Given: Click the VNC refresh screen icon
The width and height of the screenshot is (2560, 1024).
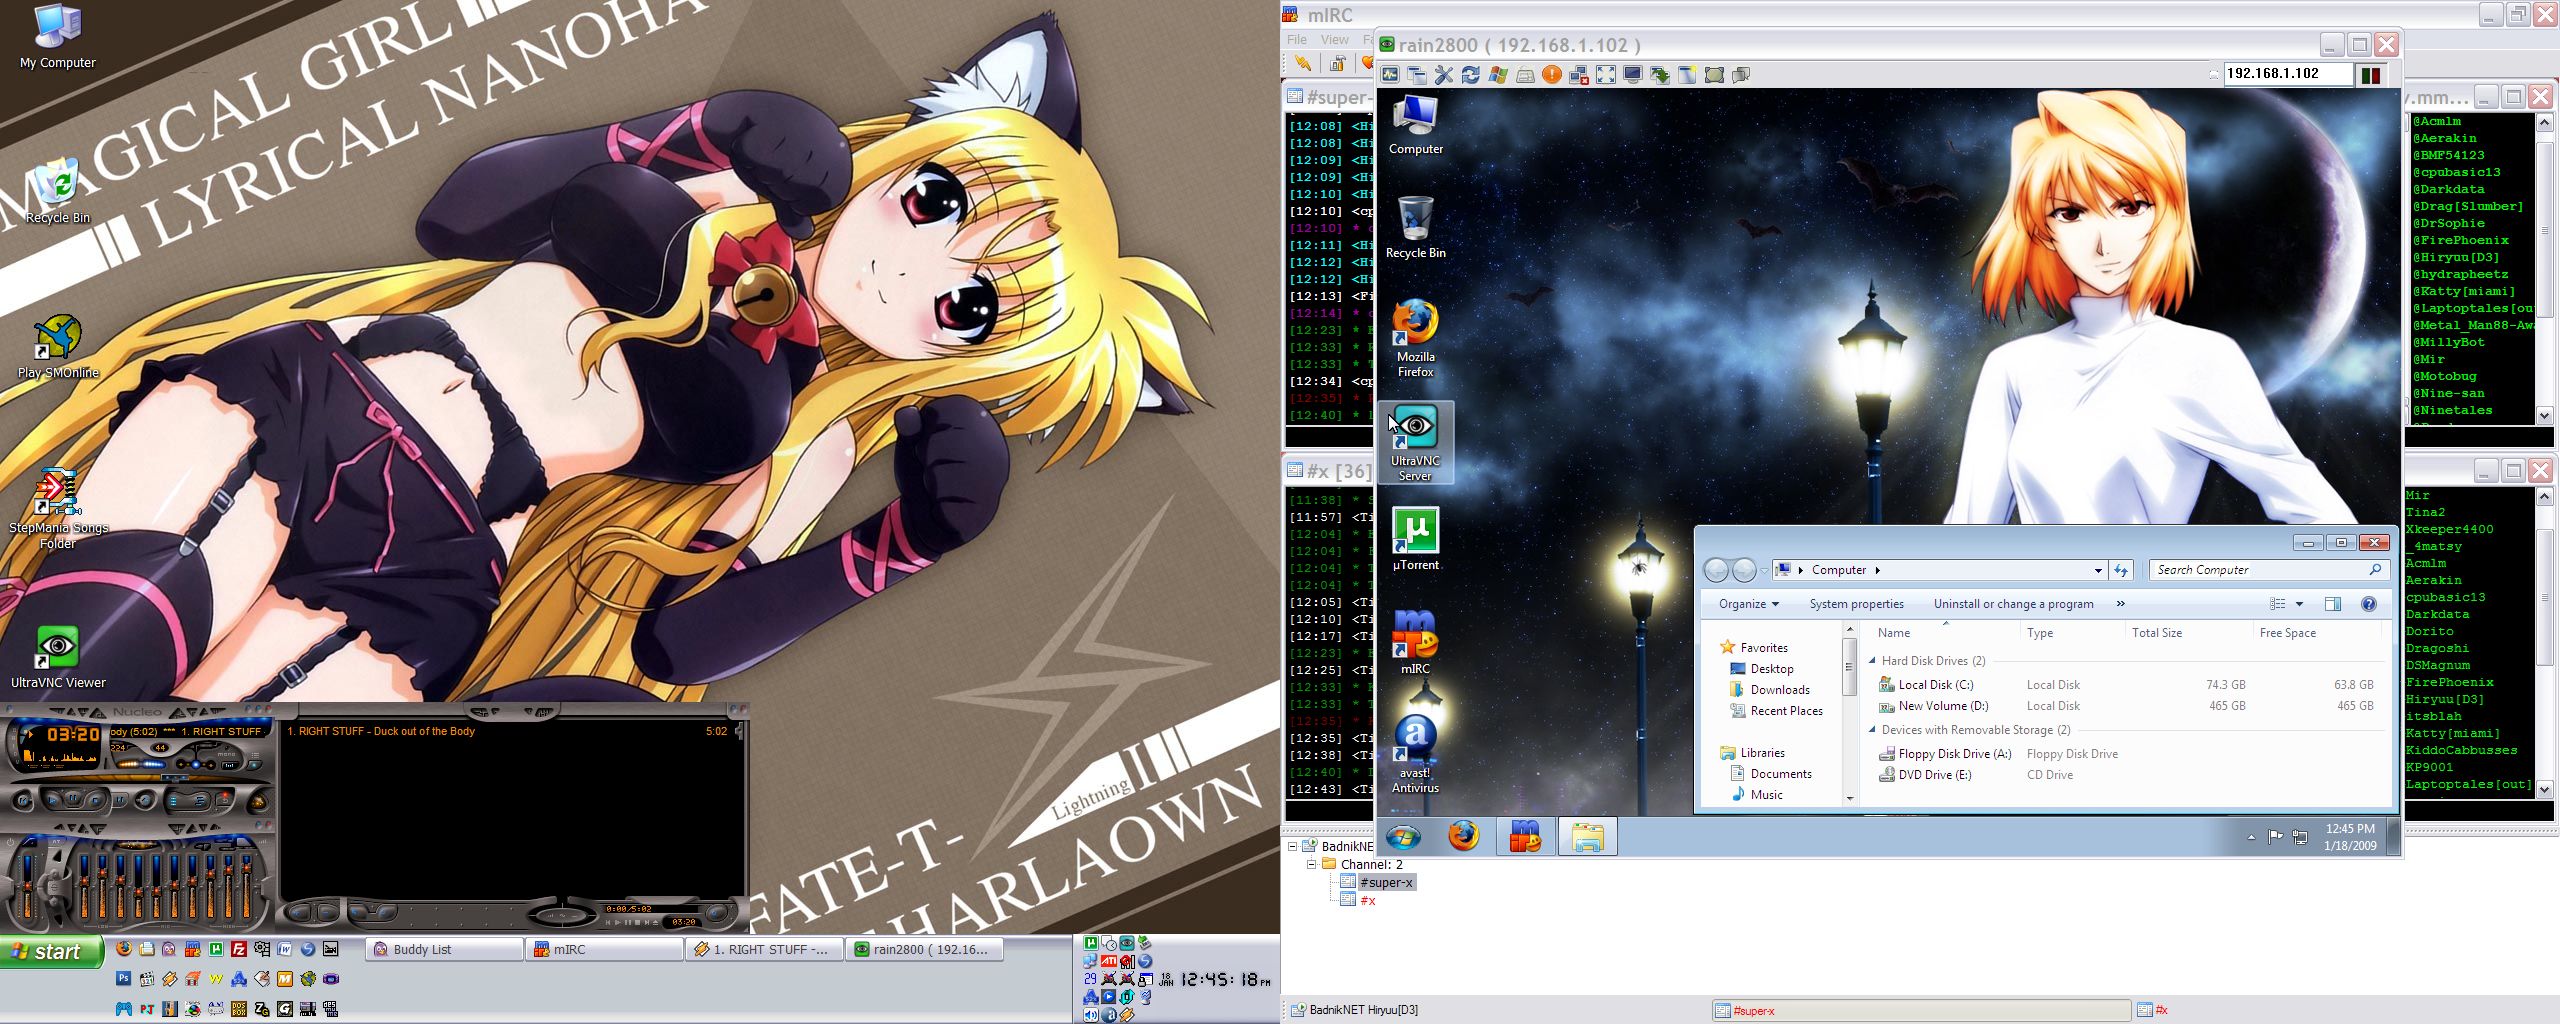Looking at the screenshot, I should click(1470, 75).
